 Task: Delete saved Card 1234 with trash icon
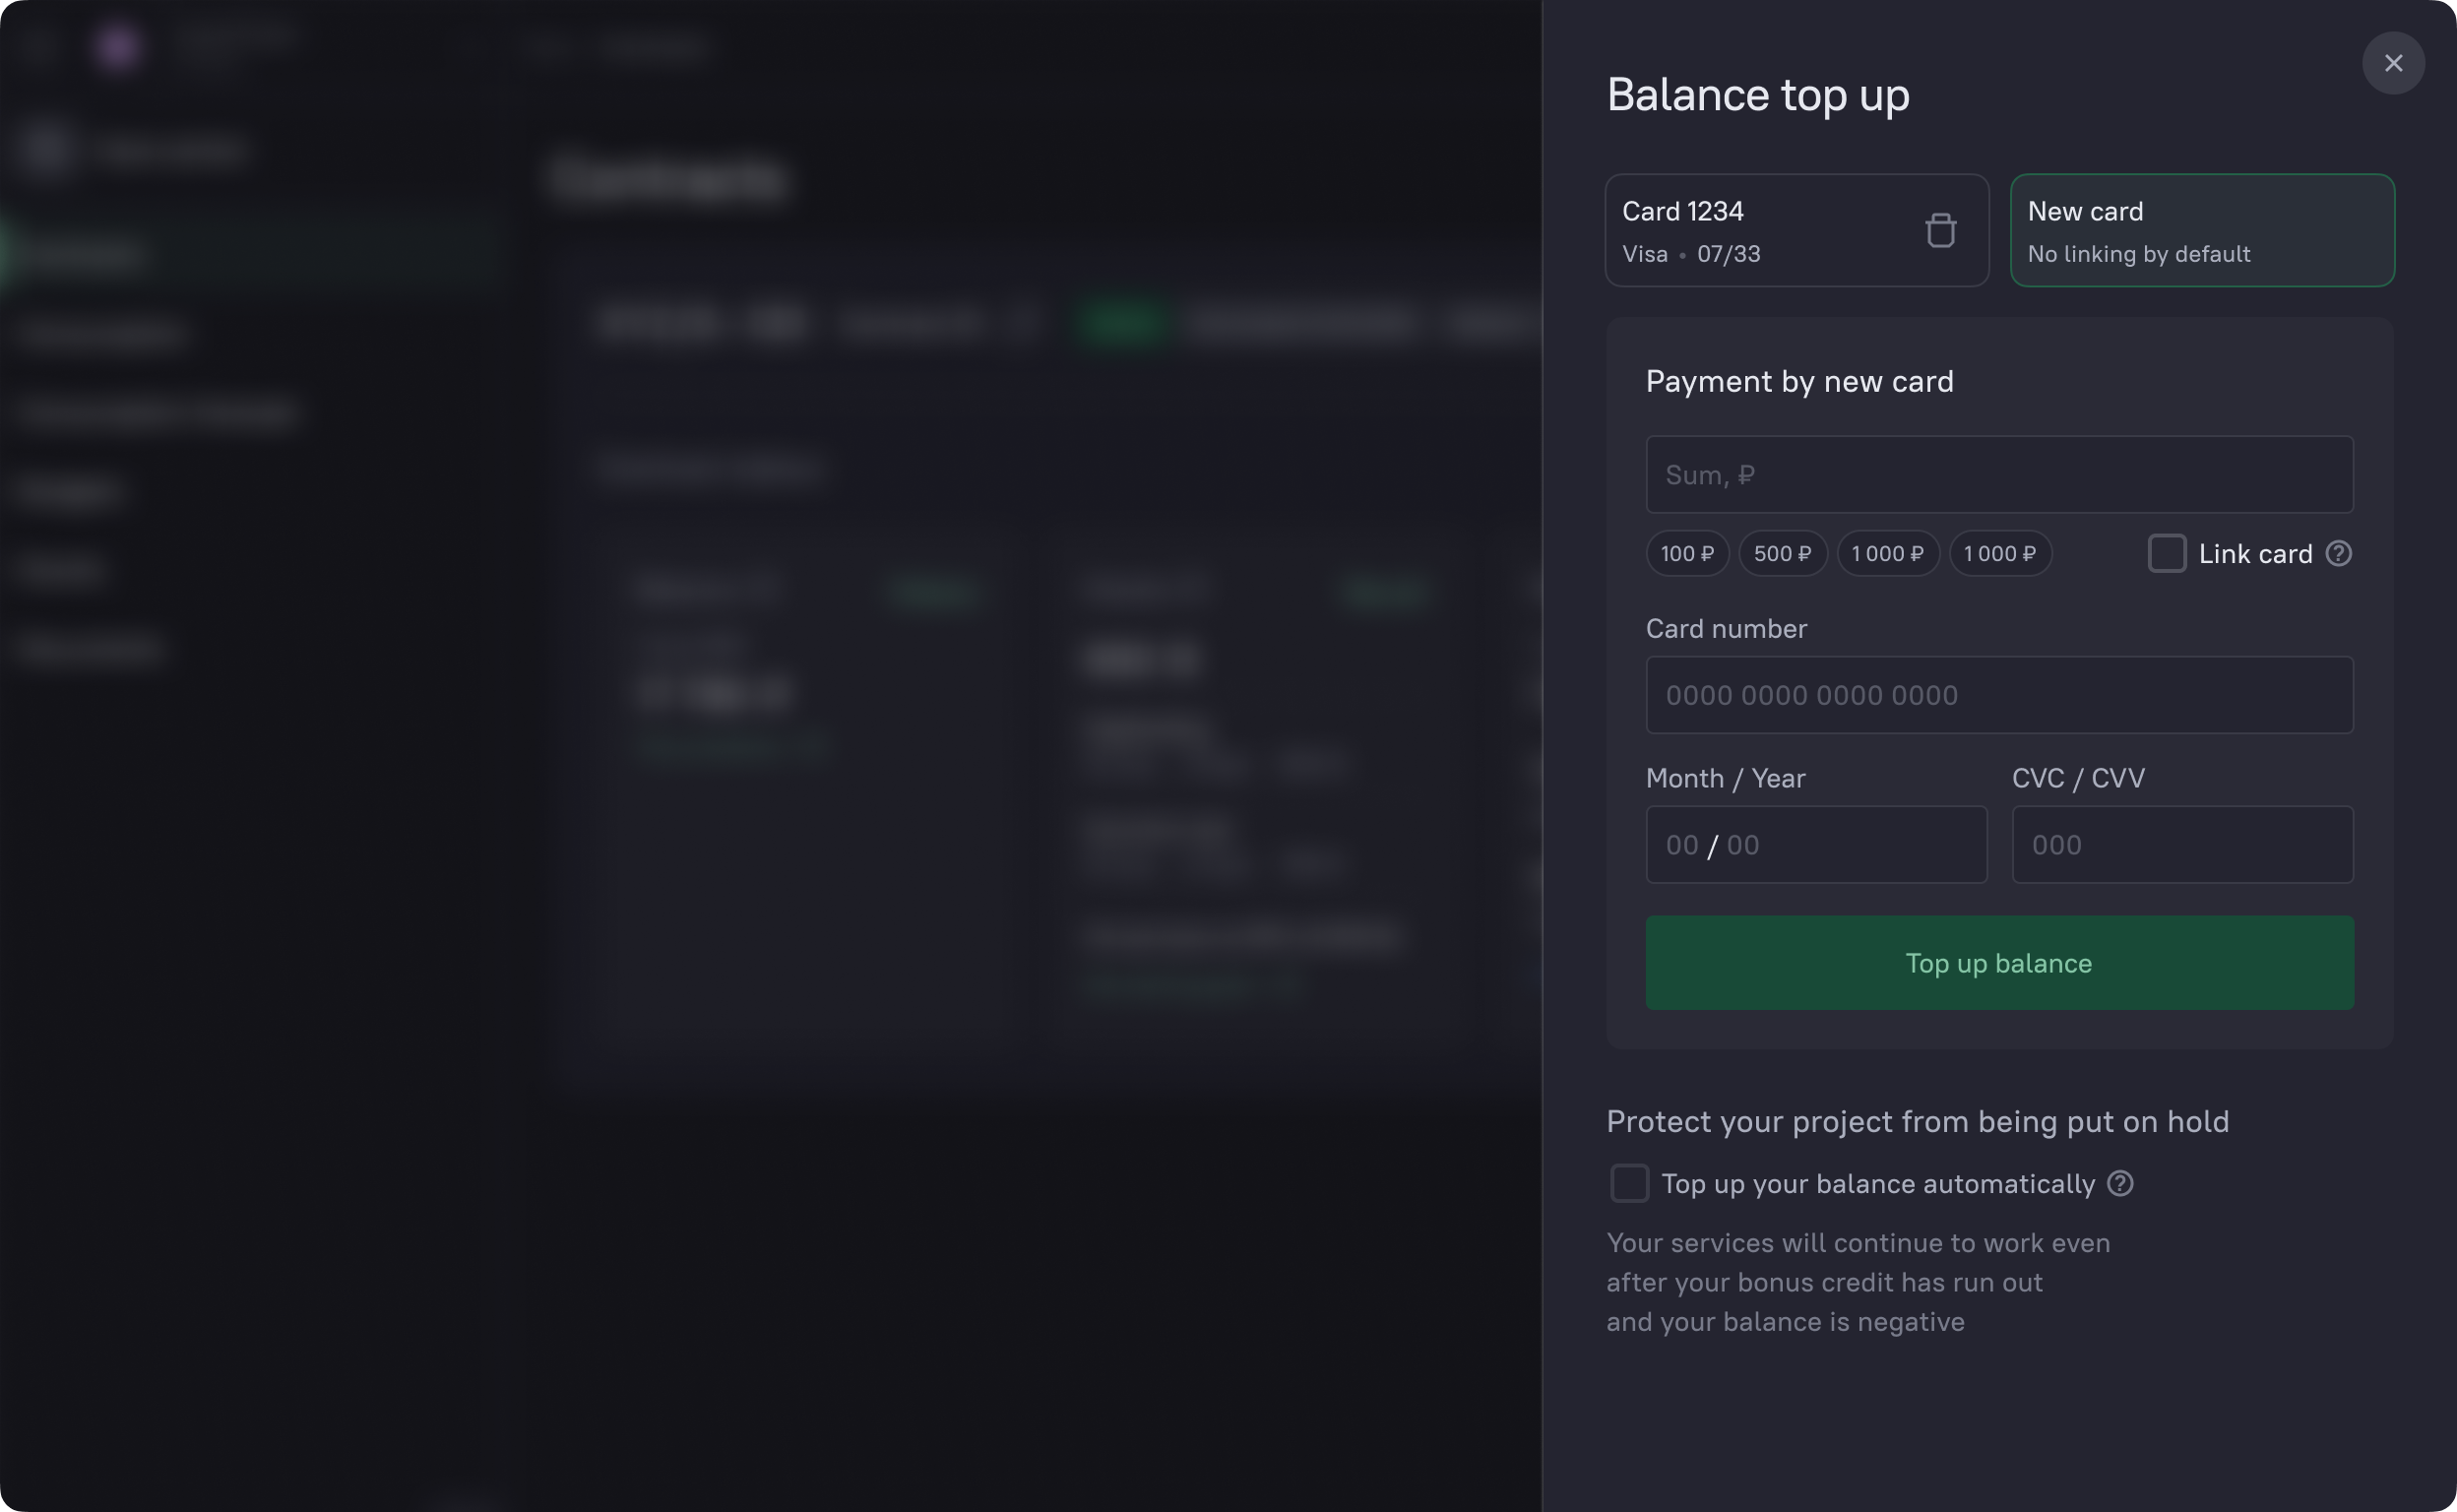pyautogui.click(x=1940, y=231)
